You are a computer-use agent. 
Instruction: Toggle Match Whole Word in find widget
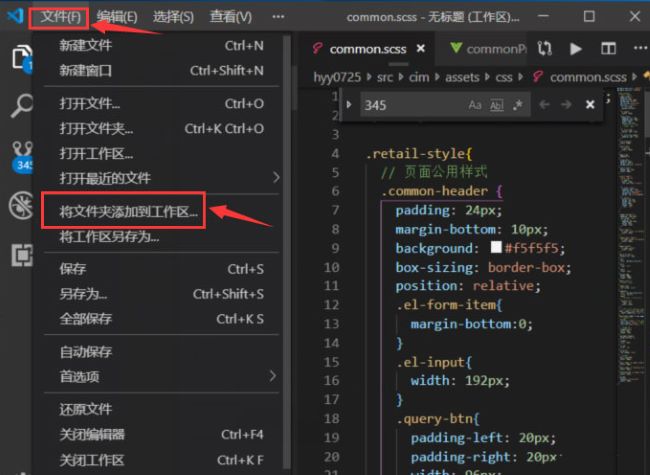(x=497, y=105)
